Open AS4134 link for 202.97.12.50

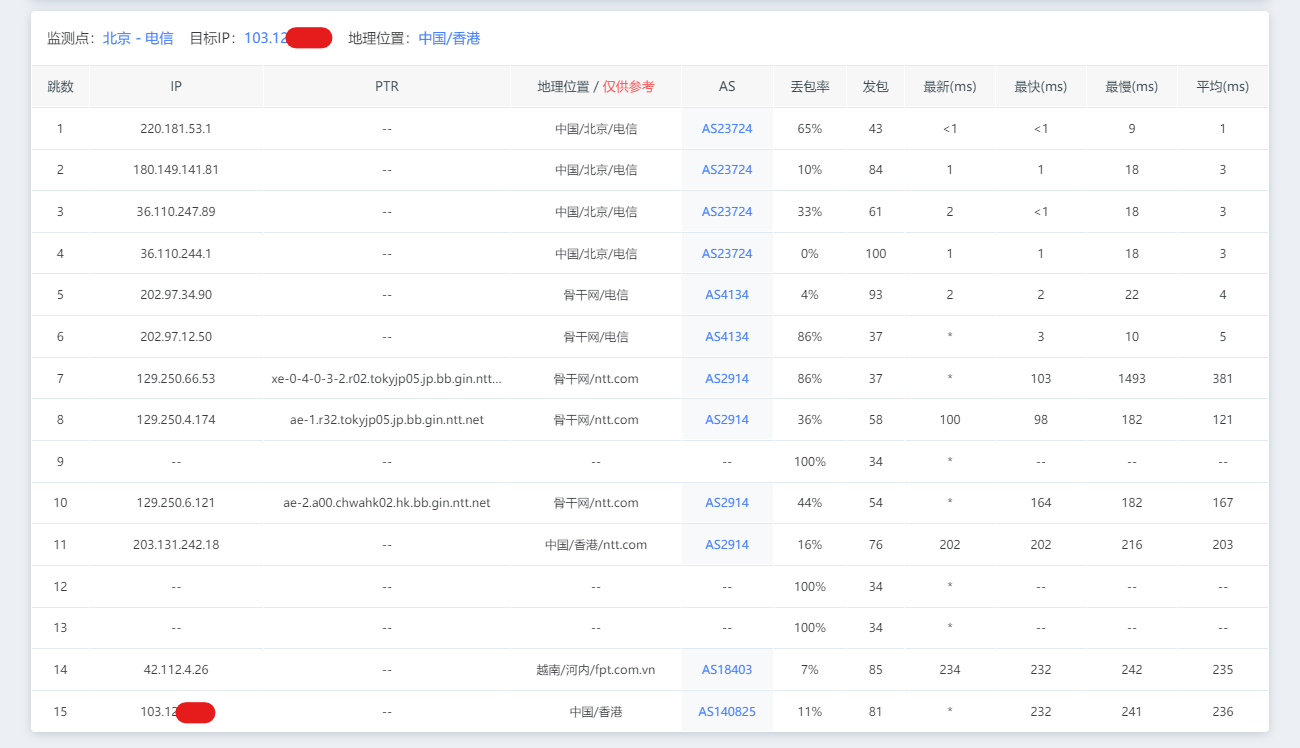(727, 337)
